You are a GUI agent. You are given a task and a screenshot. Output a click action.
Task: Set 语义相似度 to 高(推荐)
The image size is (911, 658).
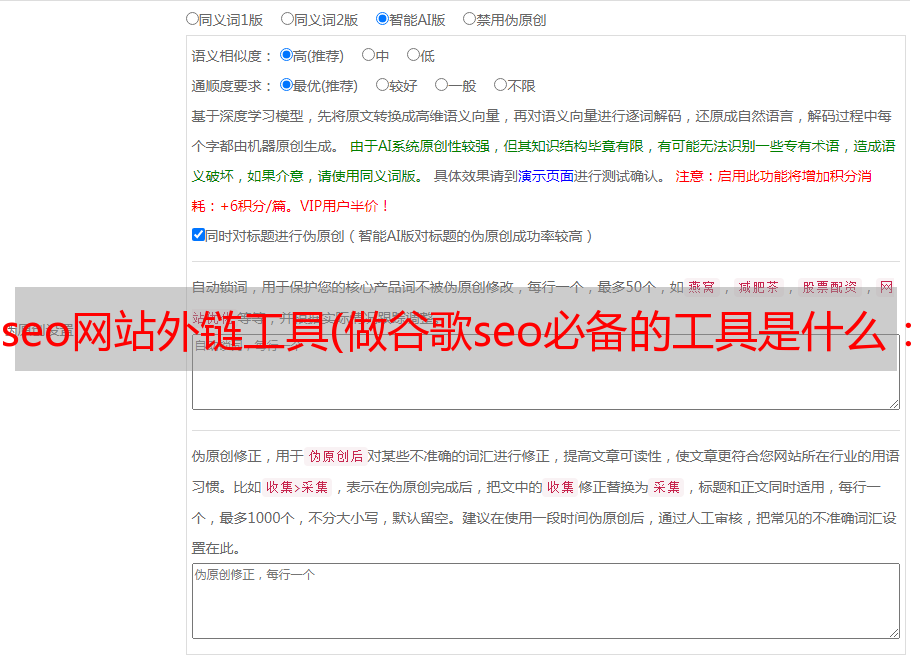tap(286, 55)
